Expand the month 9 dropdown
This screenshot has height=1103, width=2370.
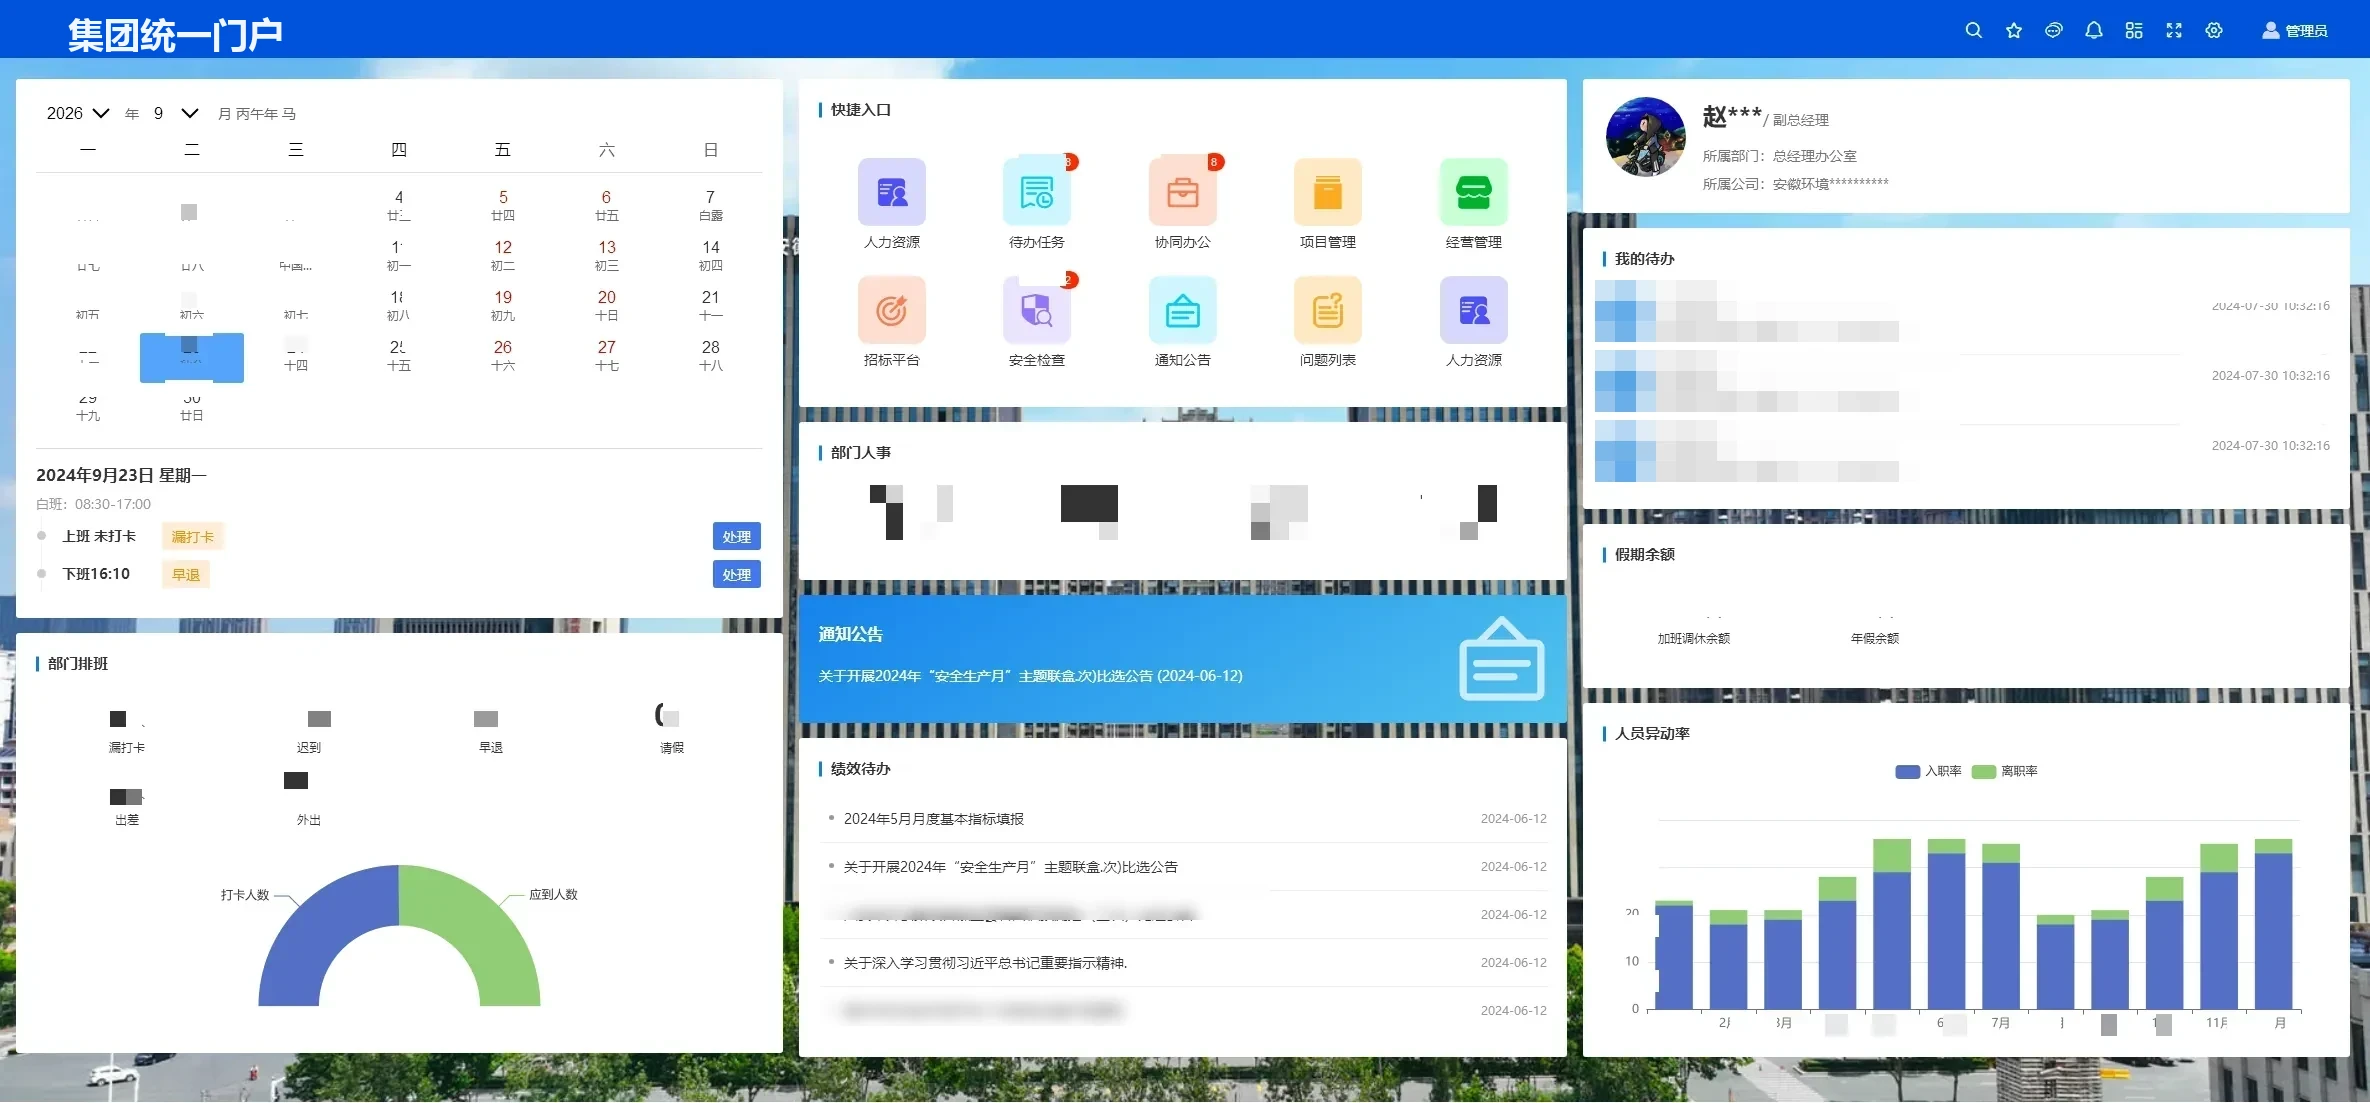[176, 113]
